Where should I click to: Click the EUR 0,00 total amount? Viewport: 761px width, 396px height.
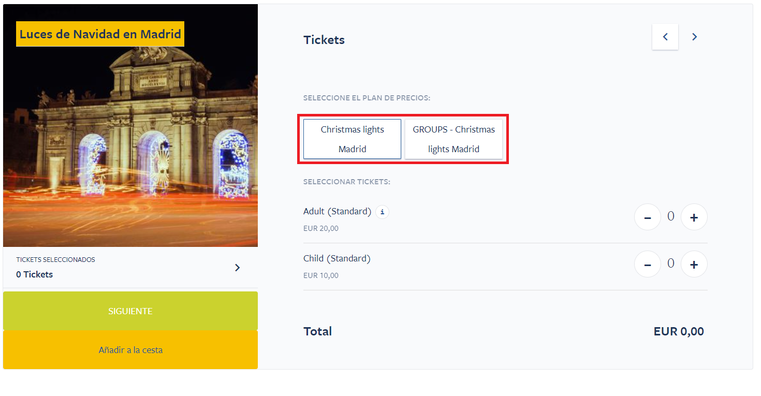point(678,331)
